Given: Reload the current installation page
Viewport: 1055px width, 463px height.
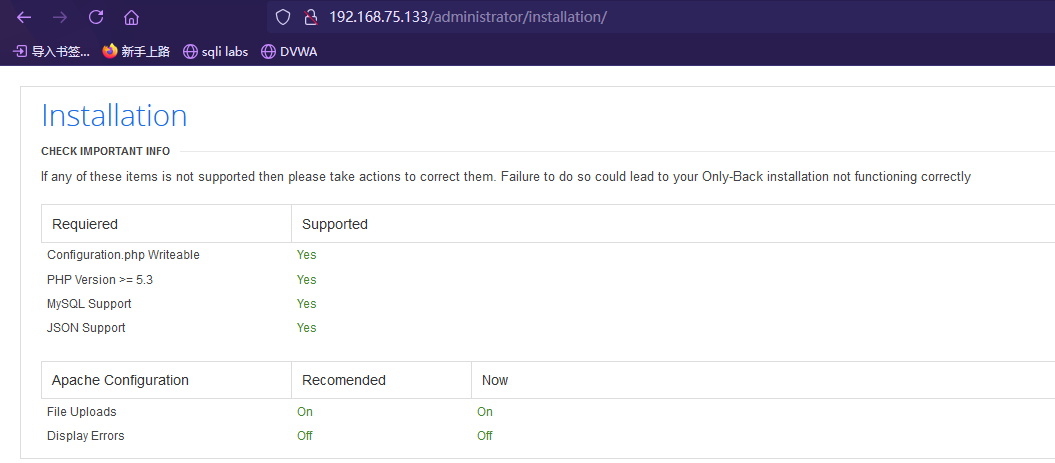Looking at the screenshot, I should [96, 17].
